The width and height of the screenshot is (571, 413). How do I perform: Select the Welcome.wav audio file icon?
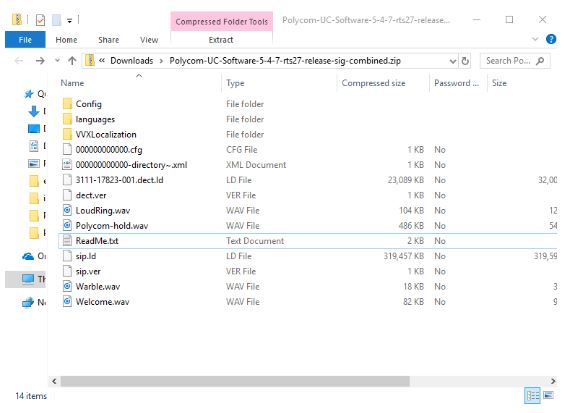coord(67,302)
